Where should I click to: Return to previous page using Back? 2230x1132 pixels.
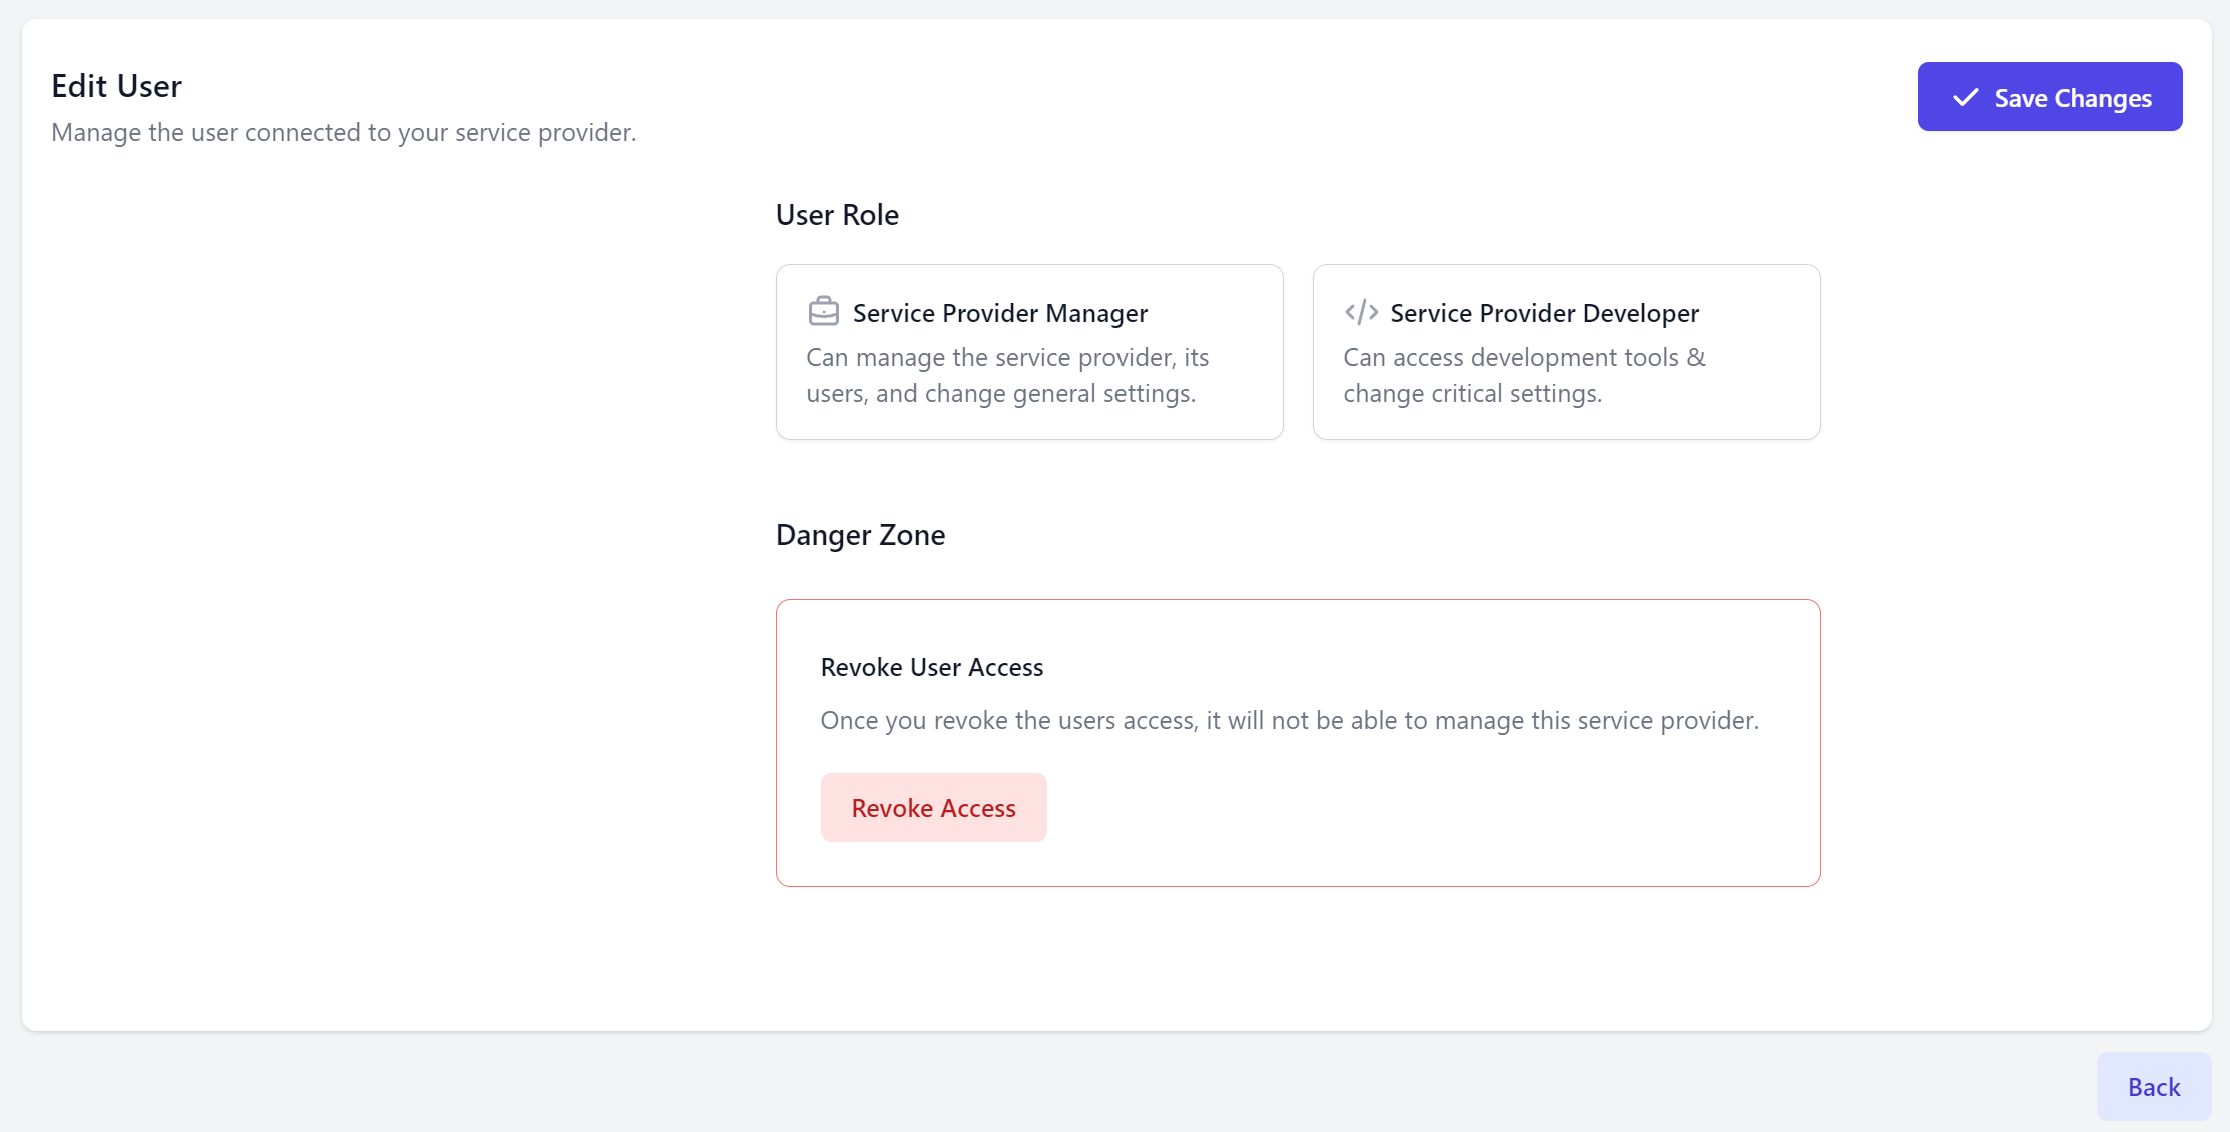click(x=2153, y=1086)
